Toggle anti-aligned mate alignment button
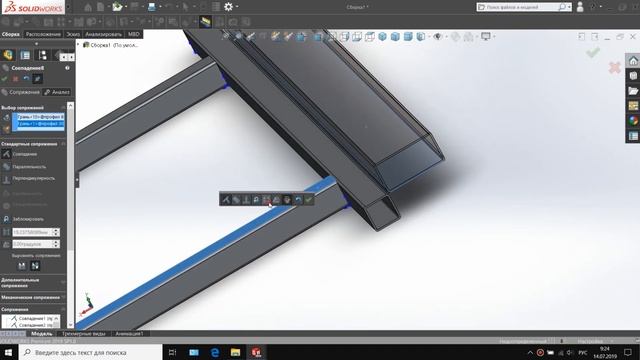Screen dimensions: 640x360 click(x=35, y=266)
